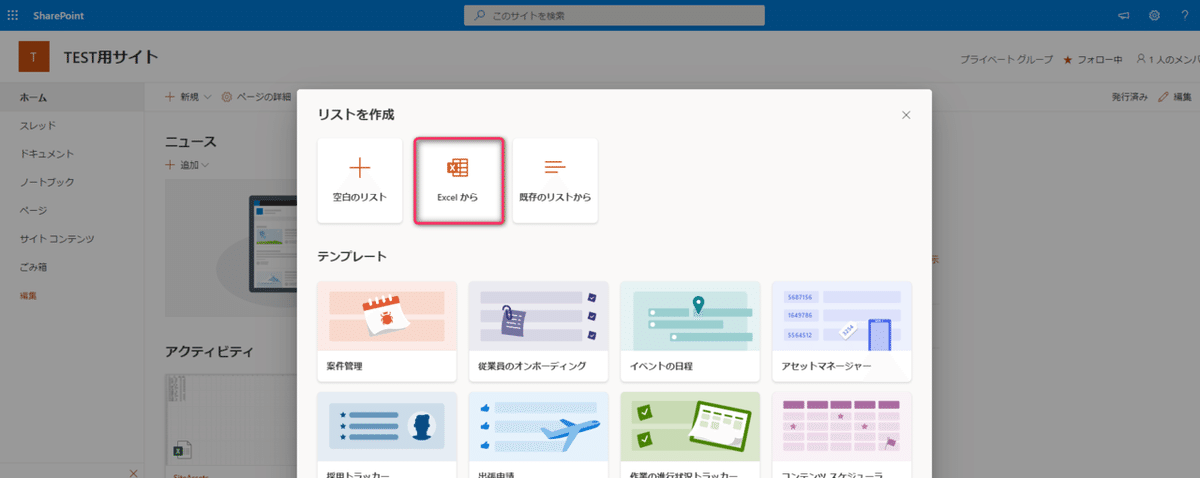The width and height of the screenshot is (1200, 478).
Task: Close the リストを作成 dialog
Action: (906, 115)
